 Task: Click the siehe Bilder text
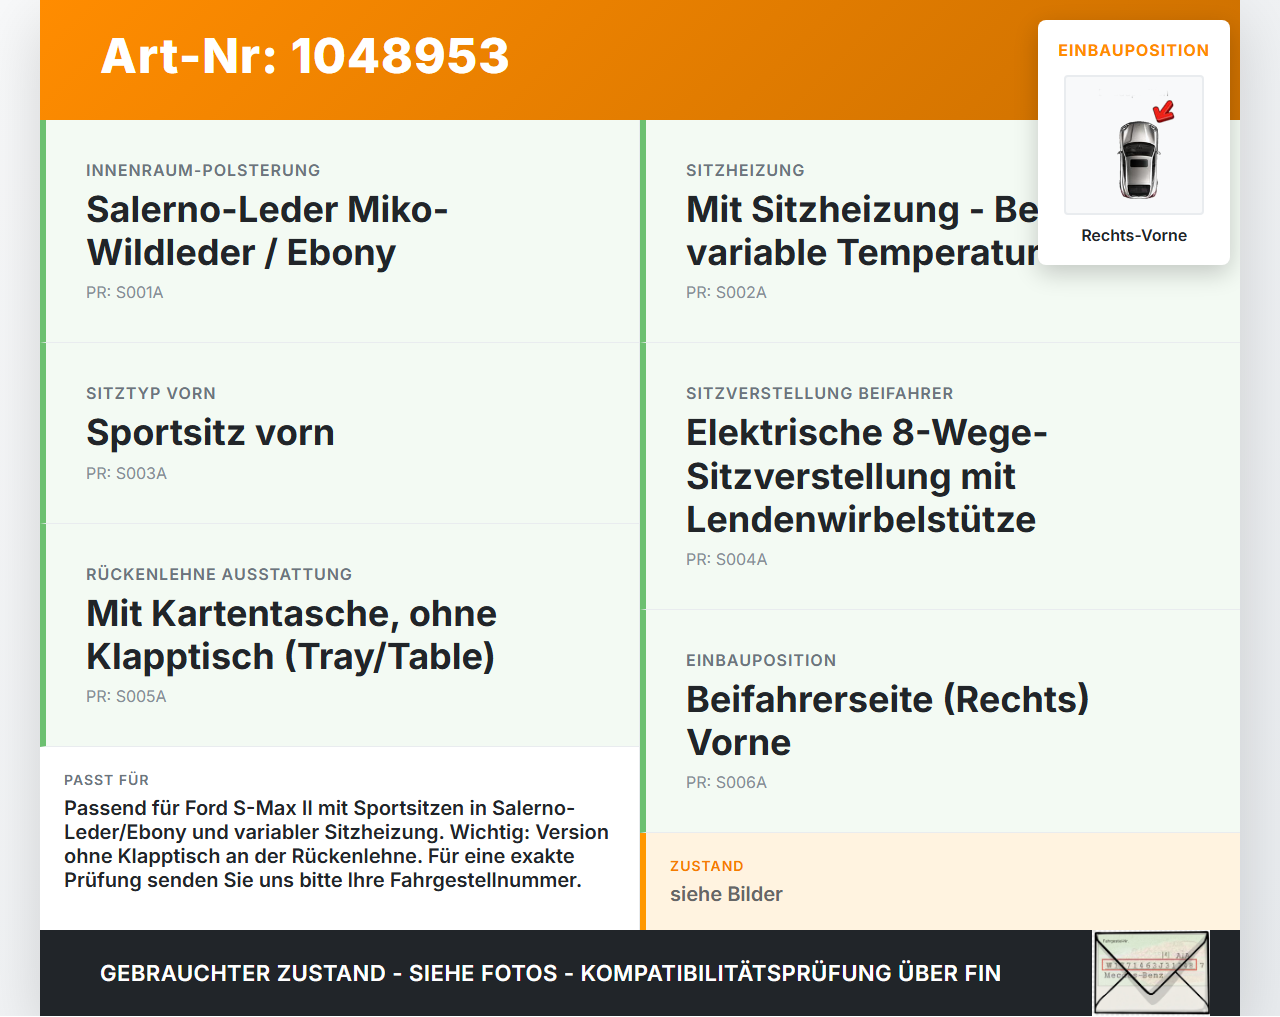click(726, 894)
